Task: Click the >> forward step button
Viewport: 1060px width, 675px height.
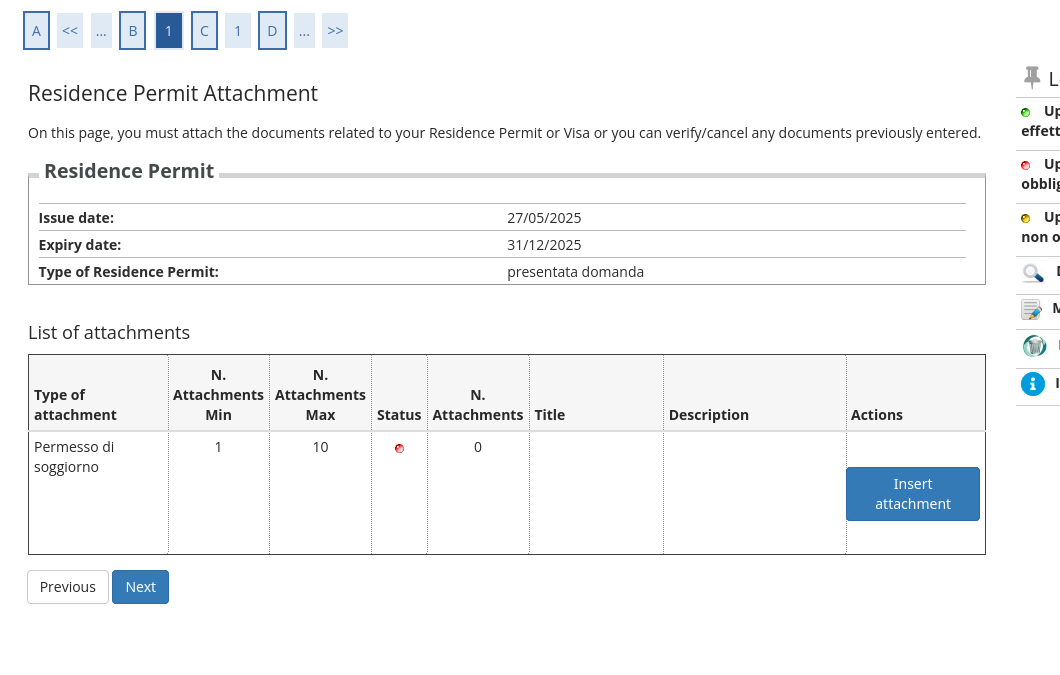Action: click(335, 31)
